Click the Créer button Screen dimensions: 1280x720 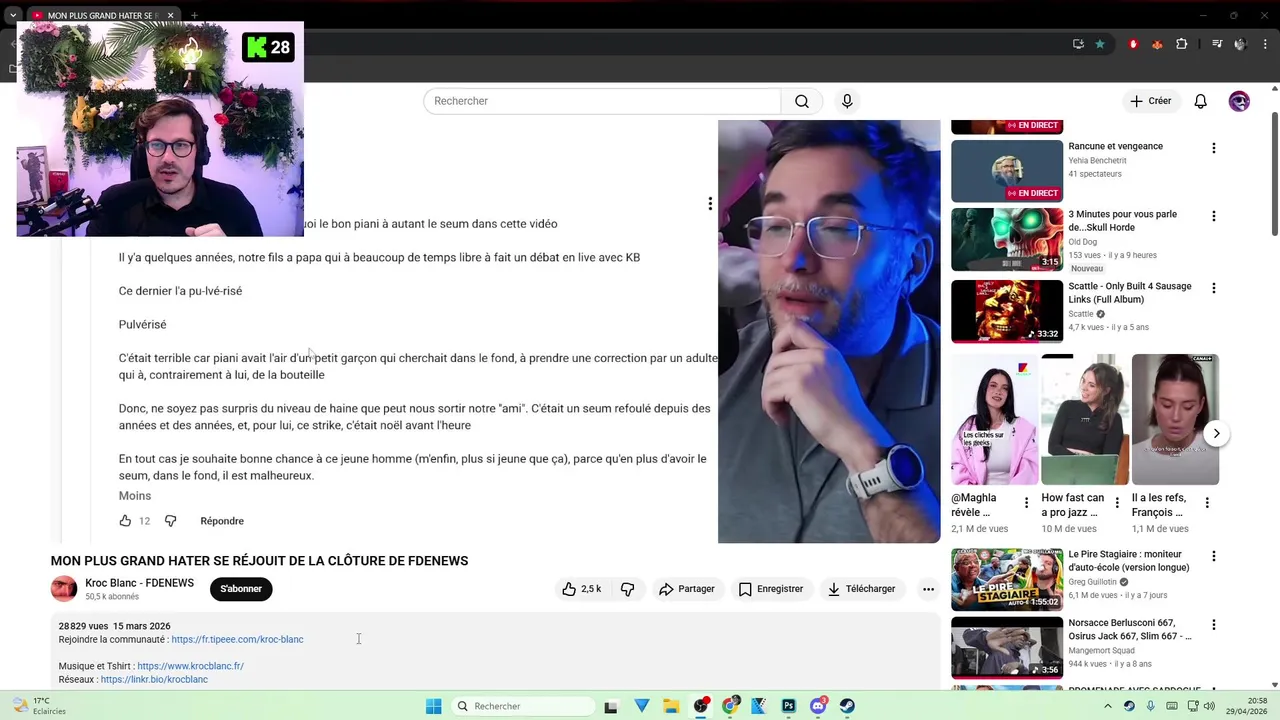1150,101
